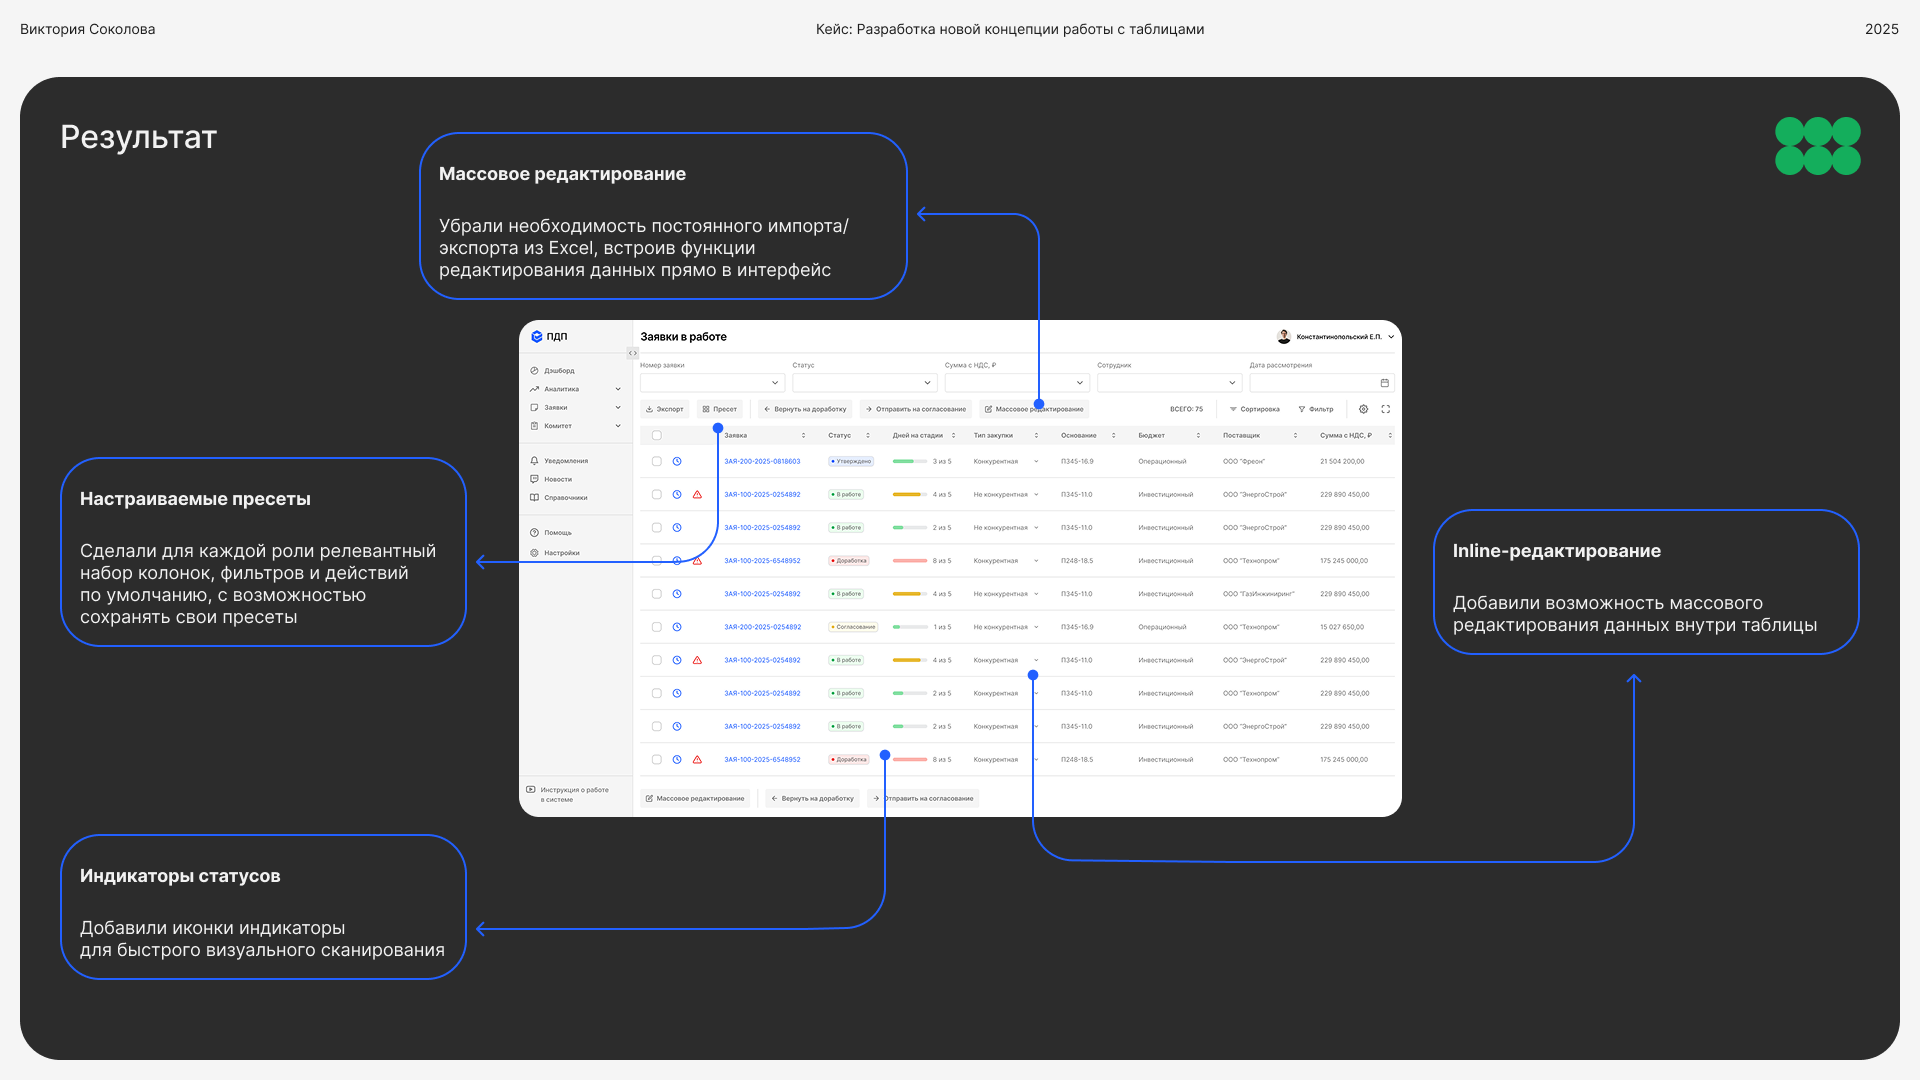
Task: Open request link ЗАЯ-200-2025-0818603
Action: [x=762, y=462]
